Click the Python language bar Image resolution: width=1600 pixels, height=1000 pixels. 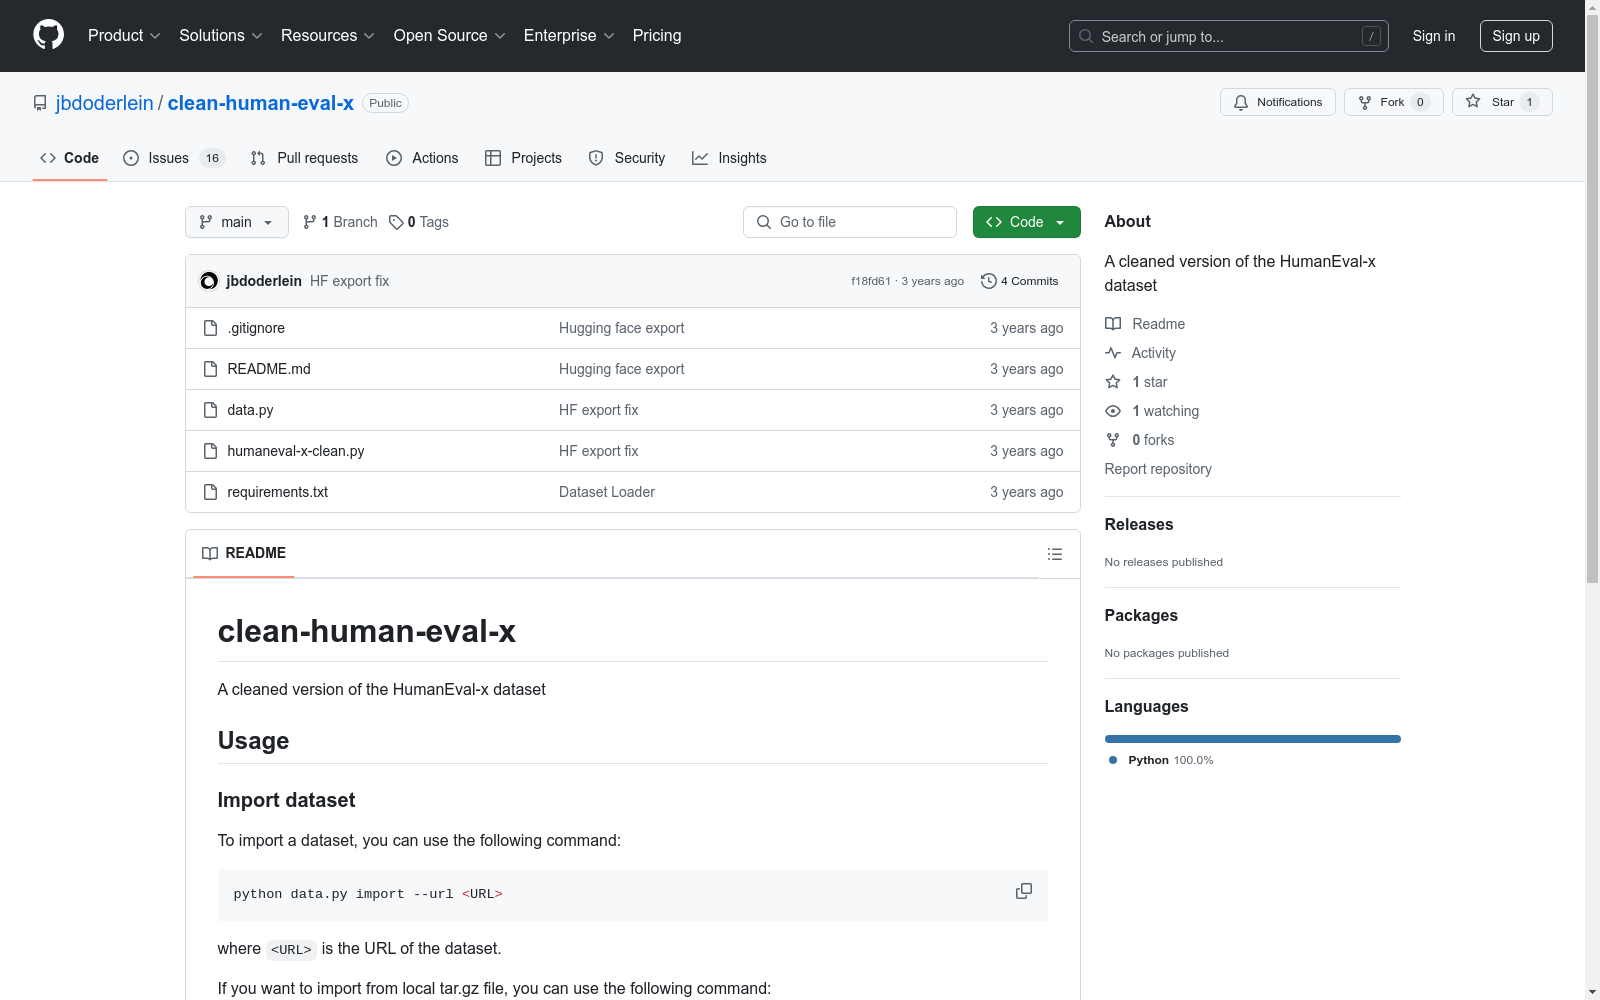point(1253,739)
